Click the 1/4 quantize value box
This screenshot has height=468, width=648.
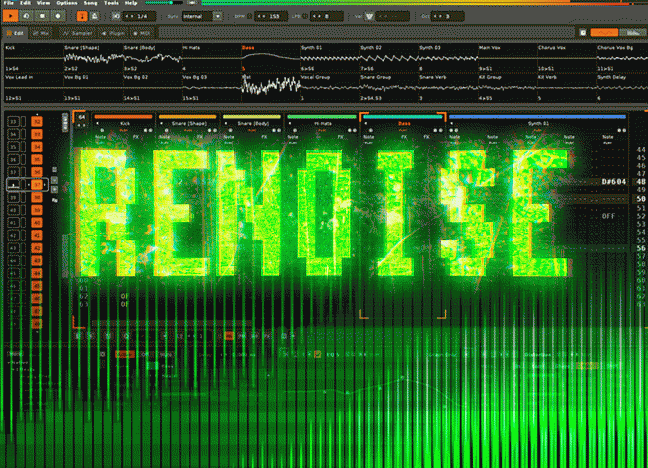pos(139,16)
